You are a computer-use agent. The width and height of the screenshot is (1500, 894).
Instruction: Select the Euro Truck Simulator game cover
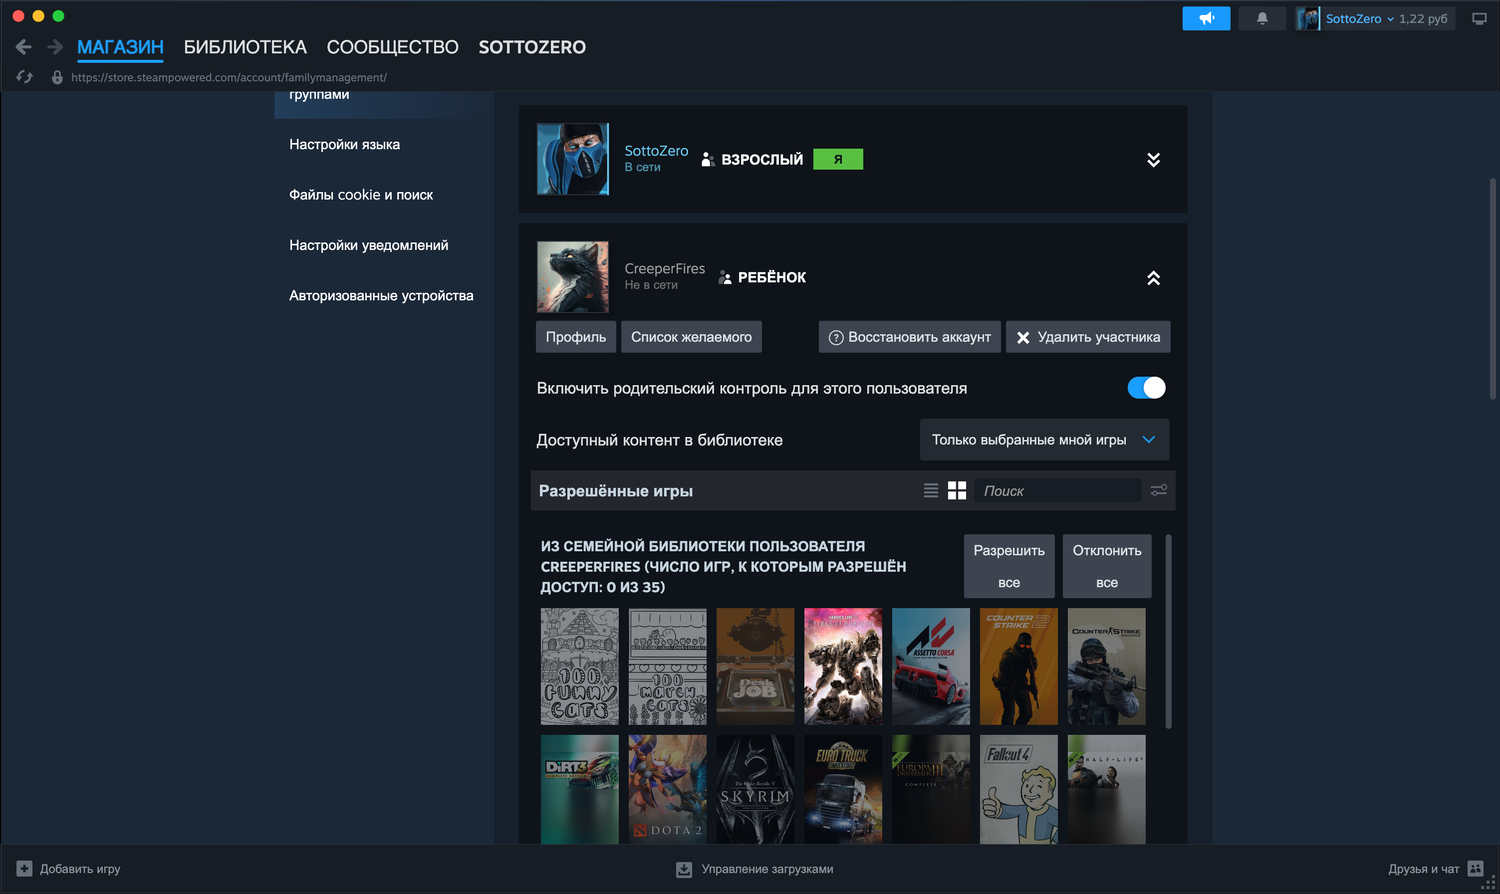click(x=843, y=789)
